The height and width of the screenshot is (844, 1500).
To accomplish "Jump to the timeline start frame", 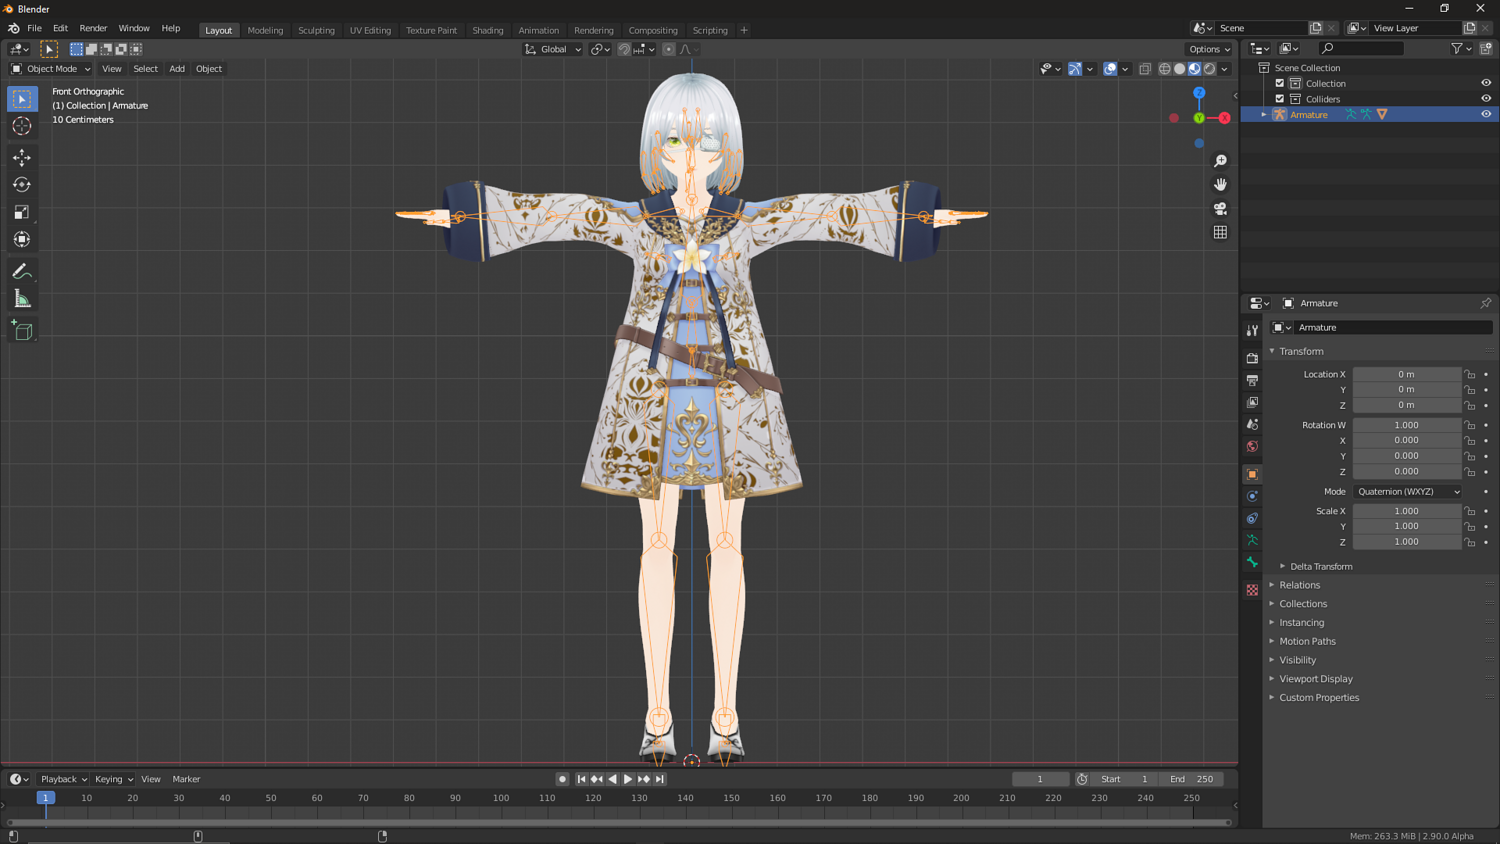I will 581,779.
